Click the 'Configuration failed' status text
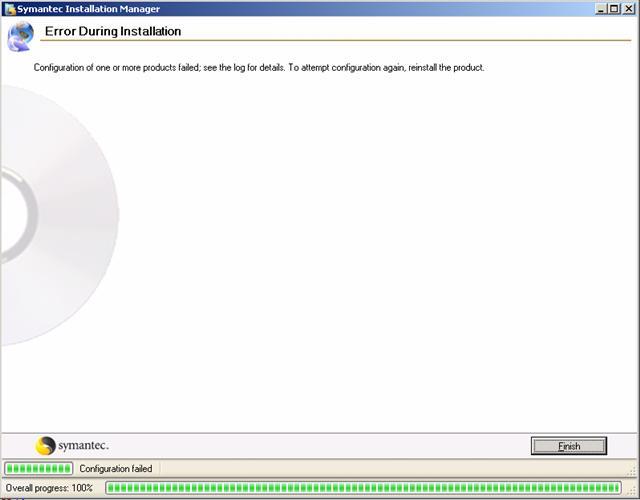 tap(116, 469)
